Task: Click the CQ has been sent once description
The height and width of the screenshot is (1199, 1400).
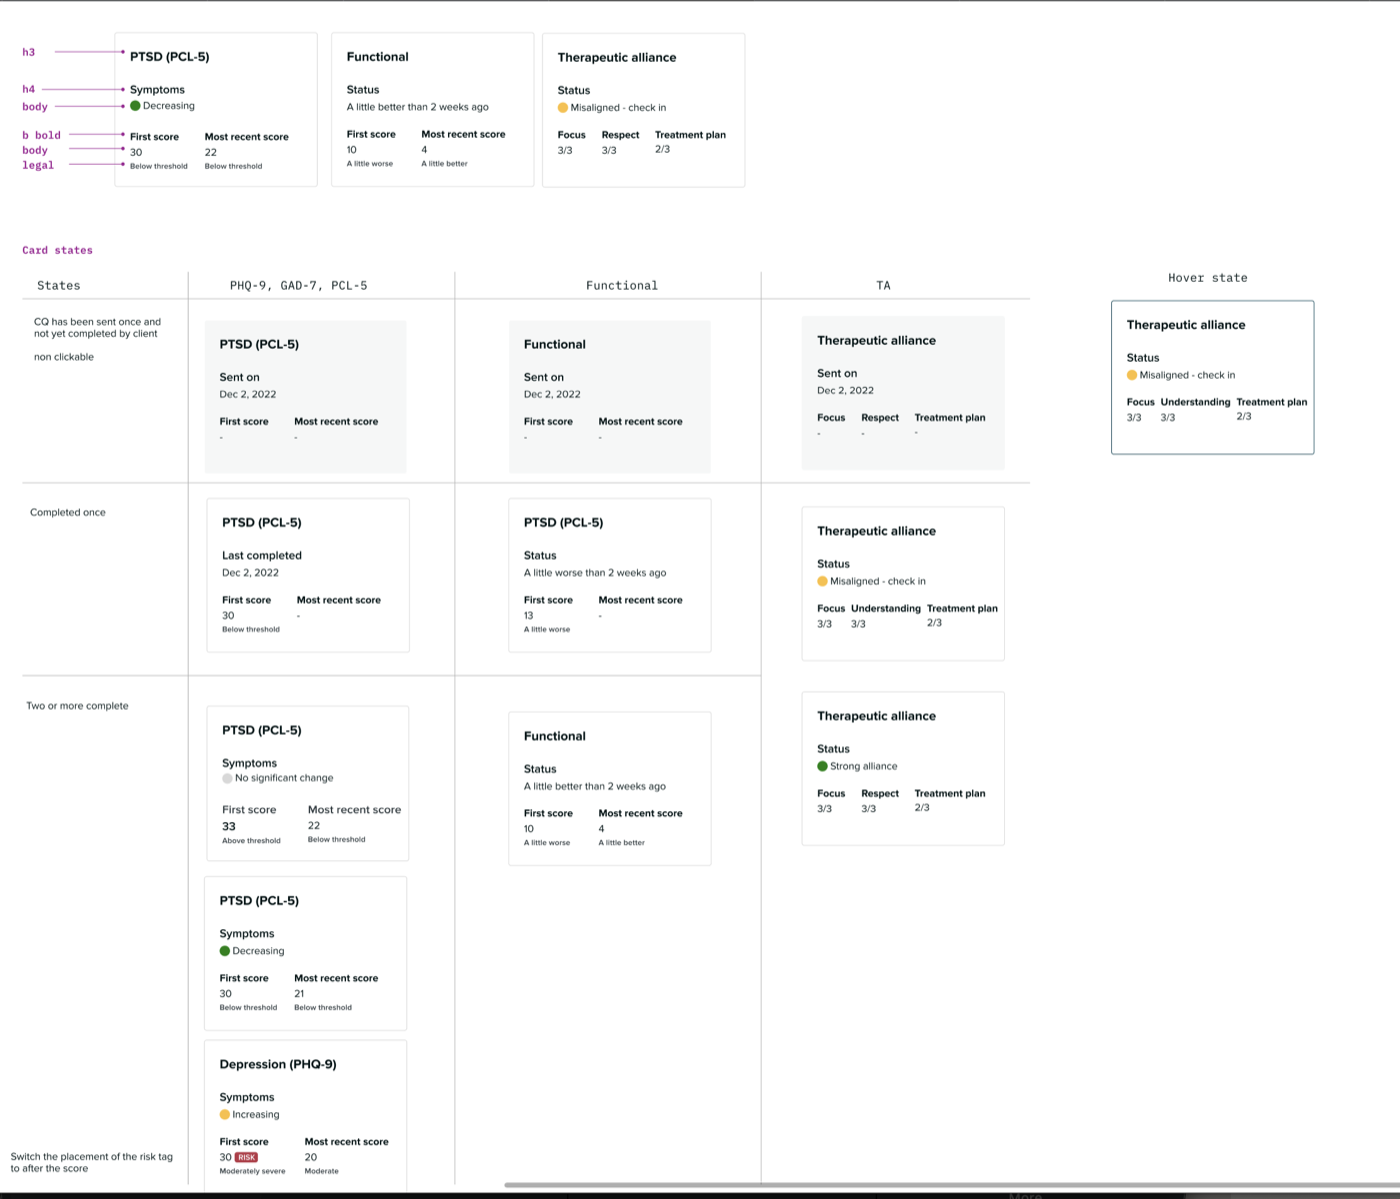Action: coord(97,328)
